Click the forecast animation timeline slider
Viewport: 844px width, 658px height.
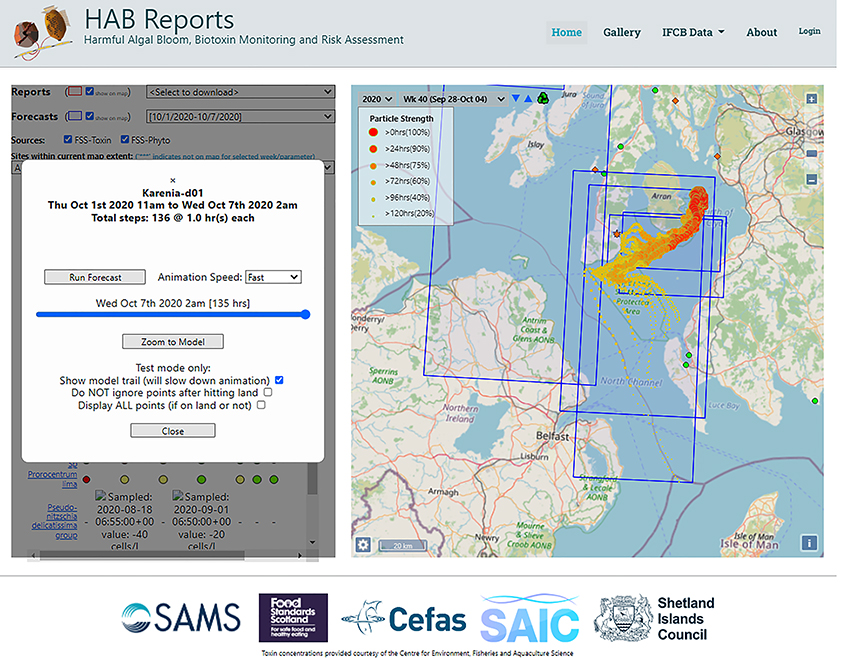coord(172,315)
